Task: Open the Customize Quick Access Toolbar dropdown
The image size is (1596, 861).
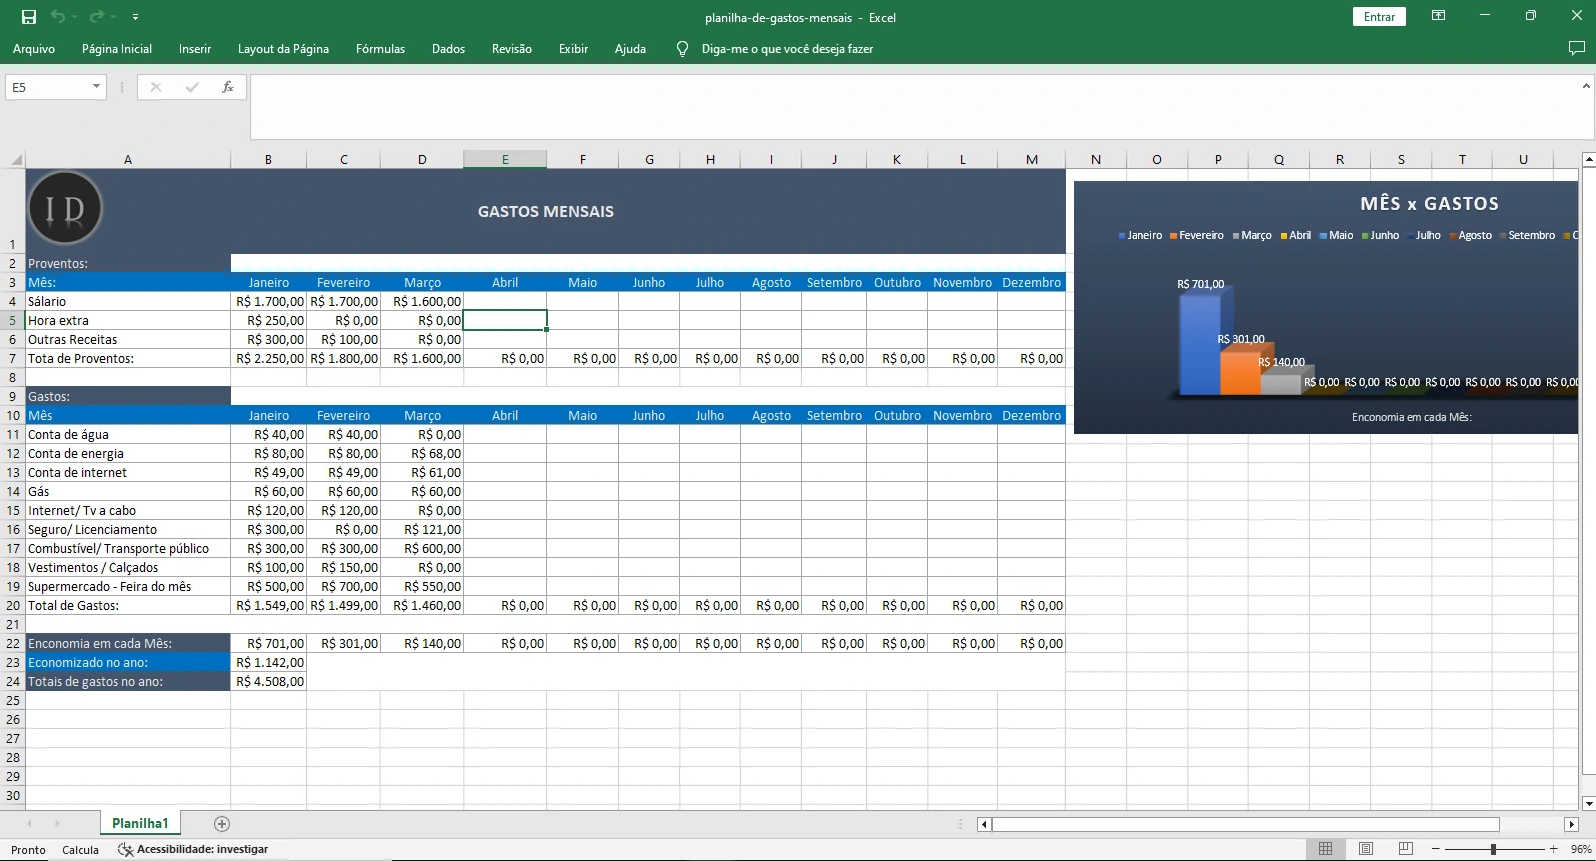Action: coord(135,17)
